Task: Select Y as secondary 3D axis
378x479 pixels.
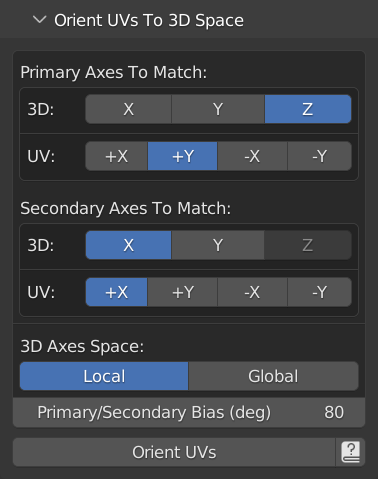Action: (218, 245)
